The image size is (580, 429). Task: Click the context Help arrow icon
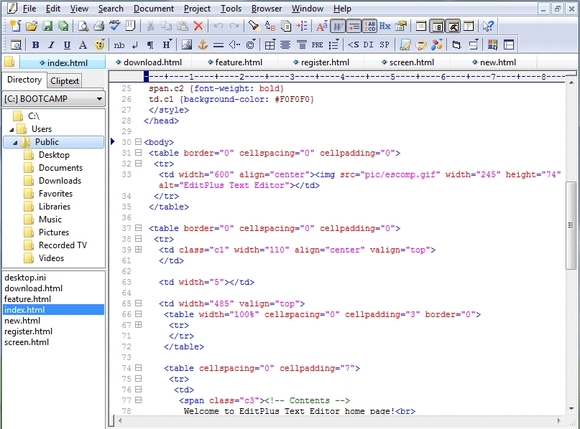click(x=488, y=26)
